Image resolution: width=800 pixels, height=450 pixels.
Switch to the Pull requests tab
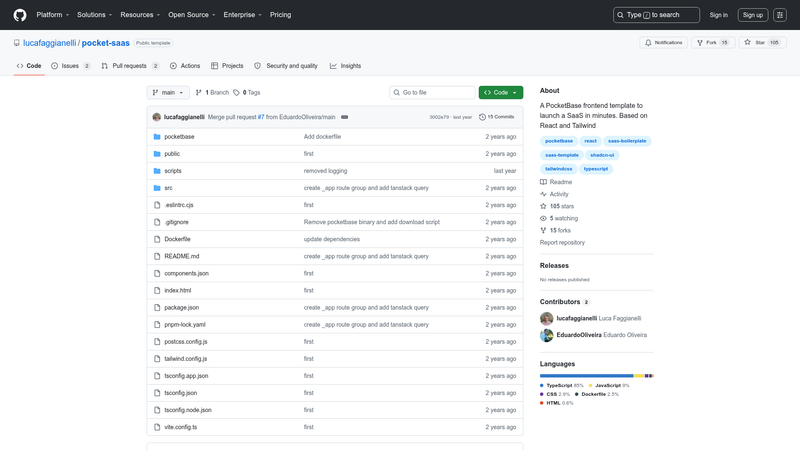(131, 66)
